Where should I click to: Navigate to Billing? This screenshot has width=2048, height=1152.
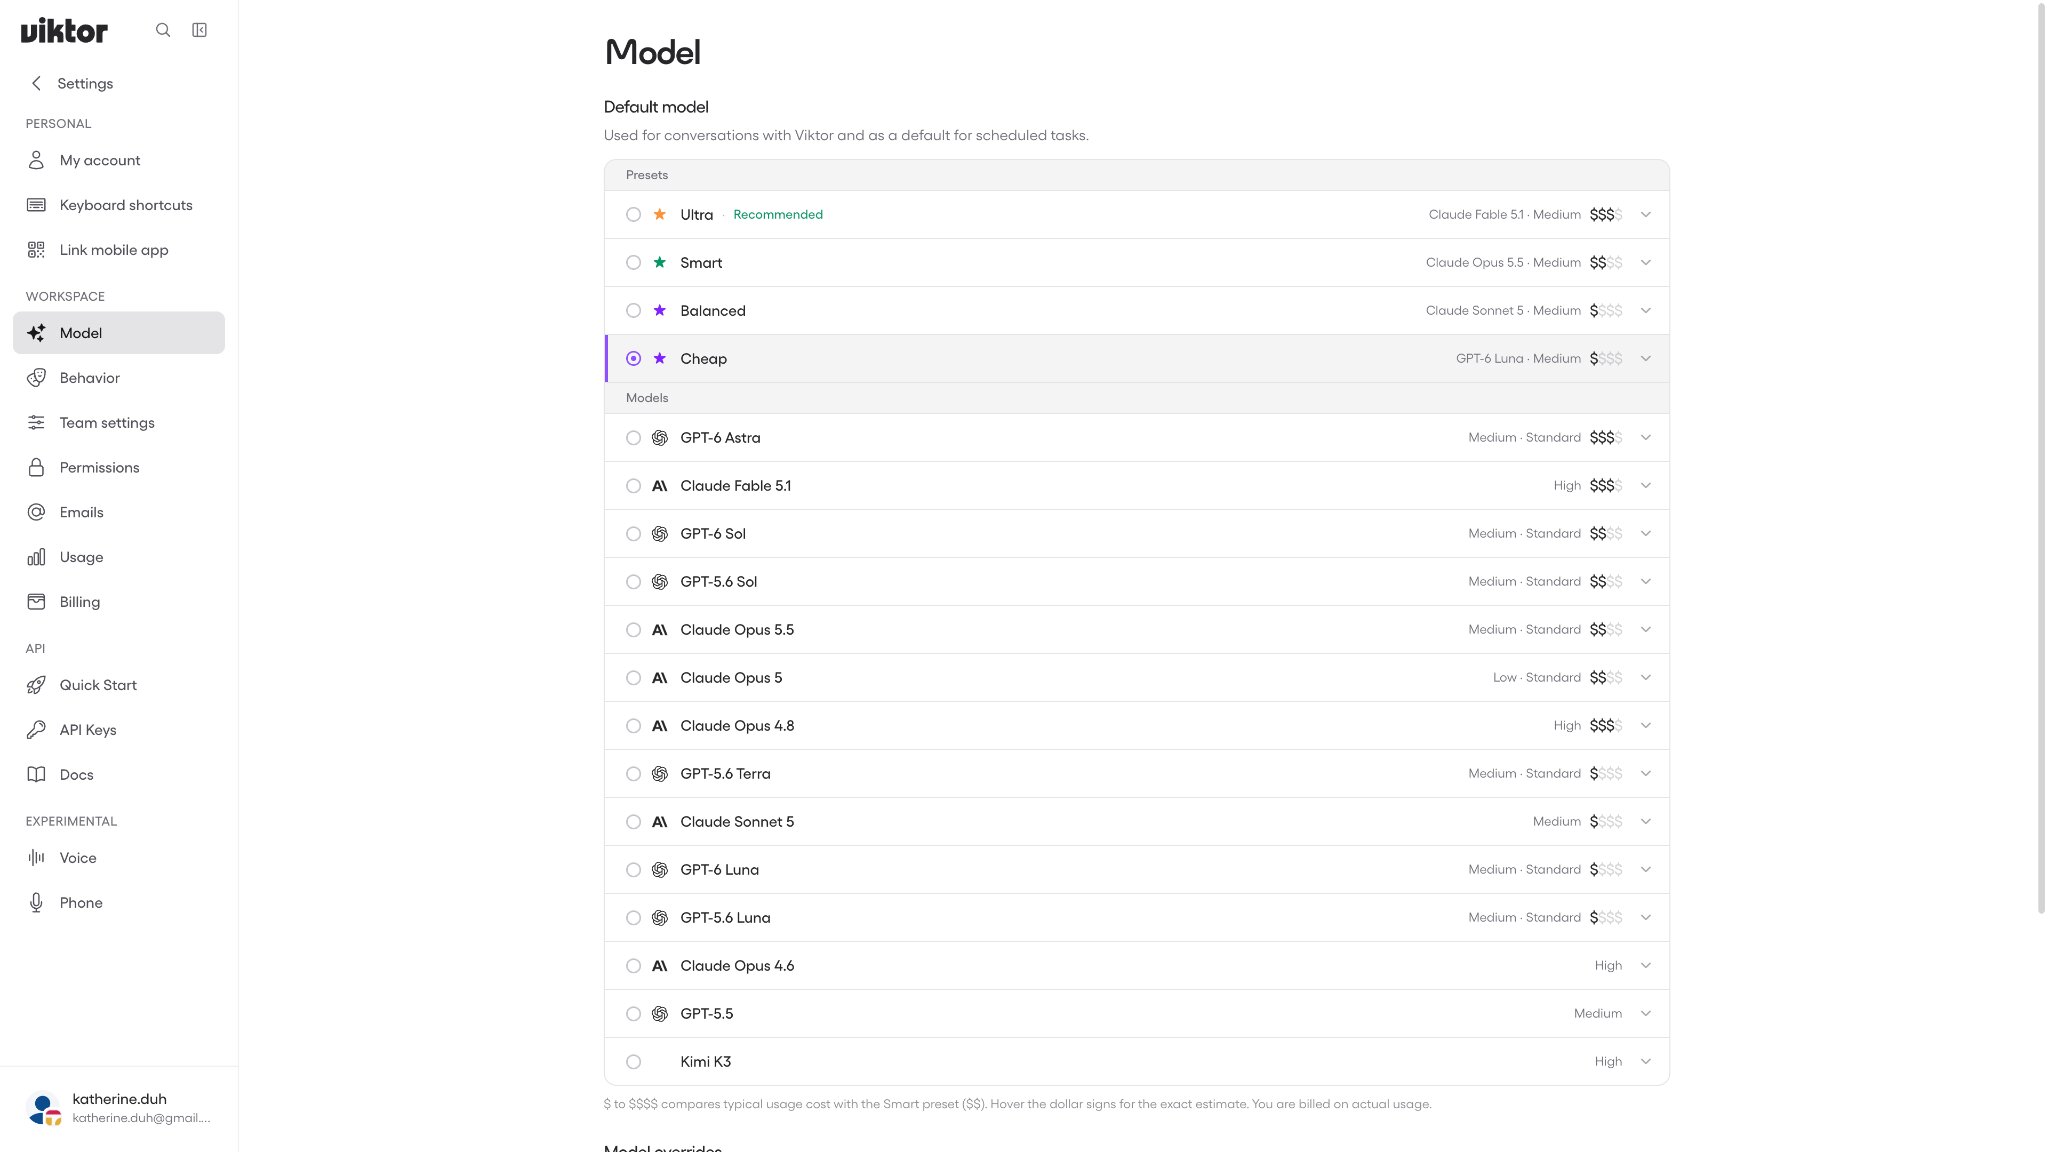[119, 602]
